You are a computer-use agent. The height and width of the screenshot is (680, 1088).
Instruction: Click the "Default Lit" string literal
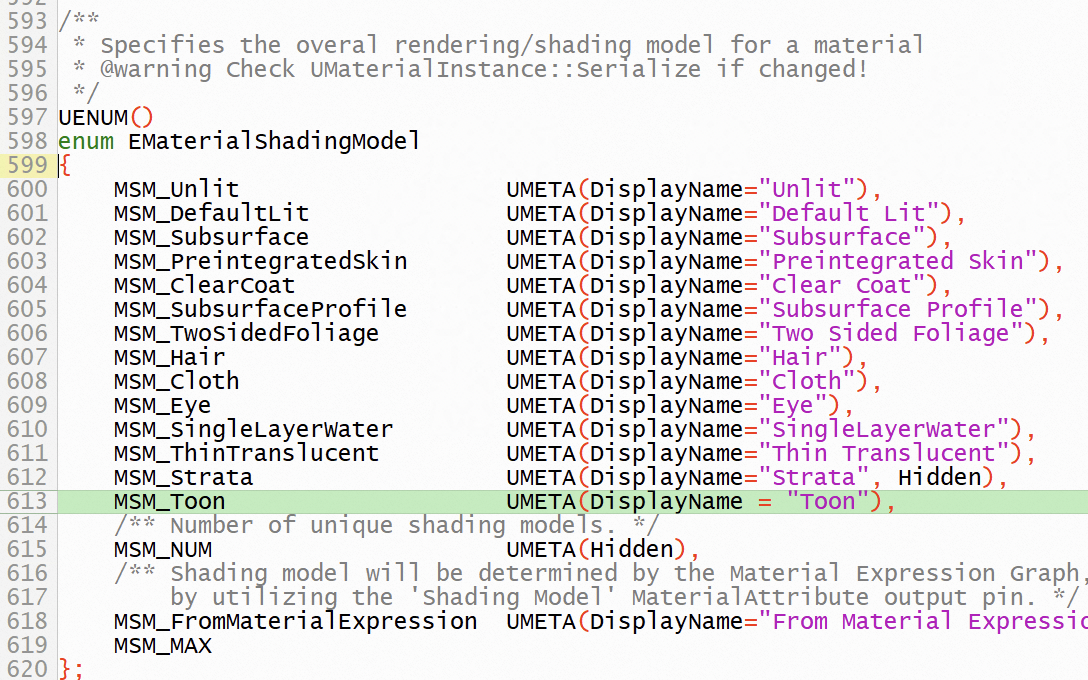[x=855, y=213]
